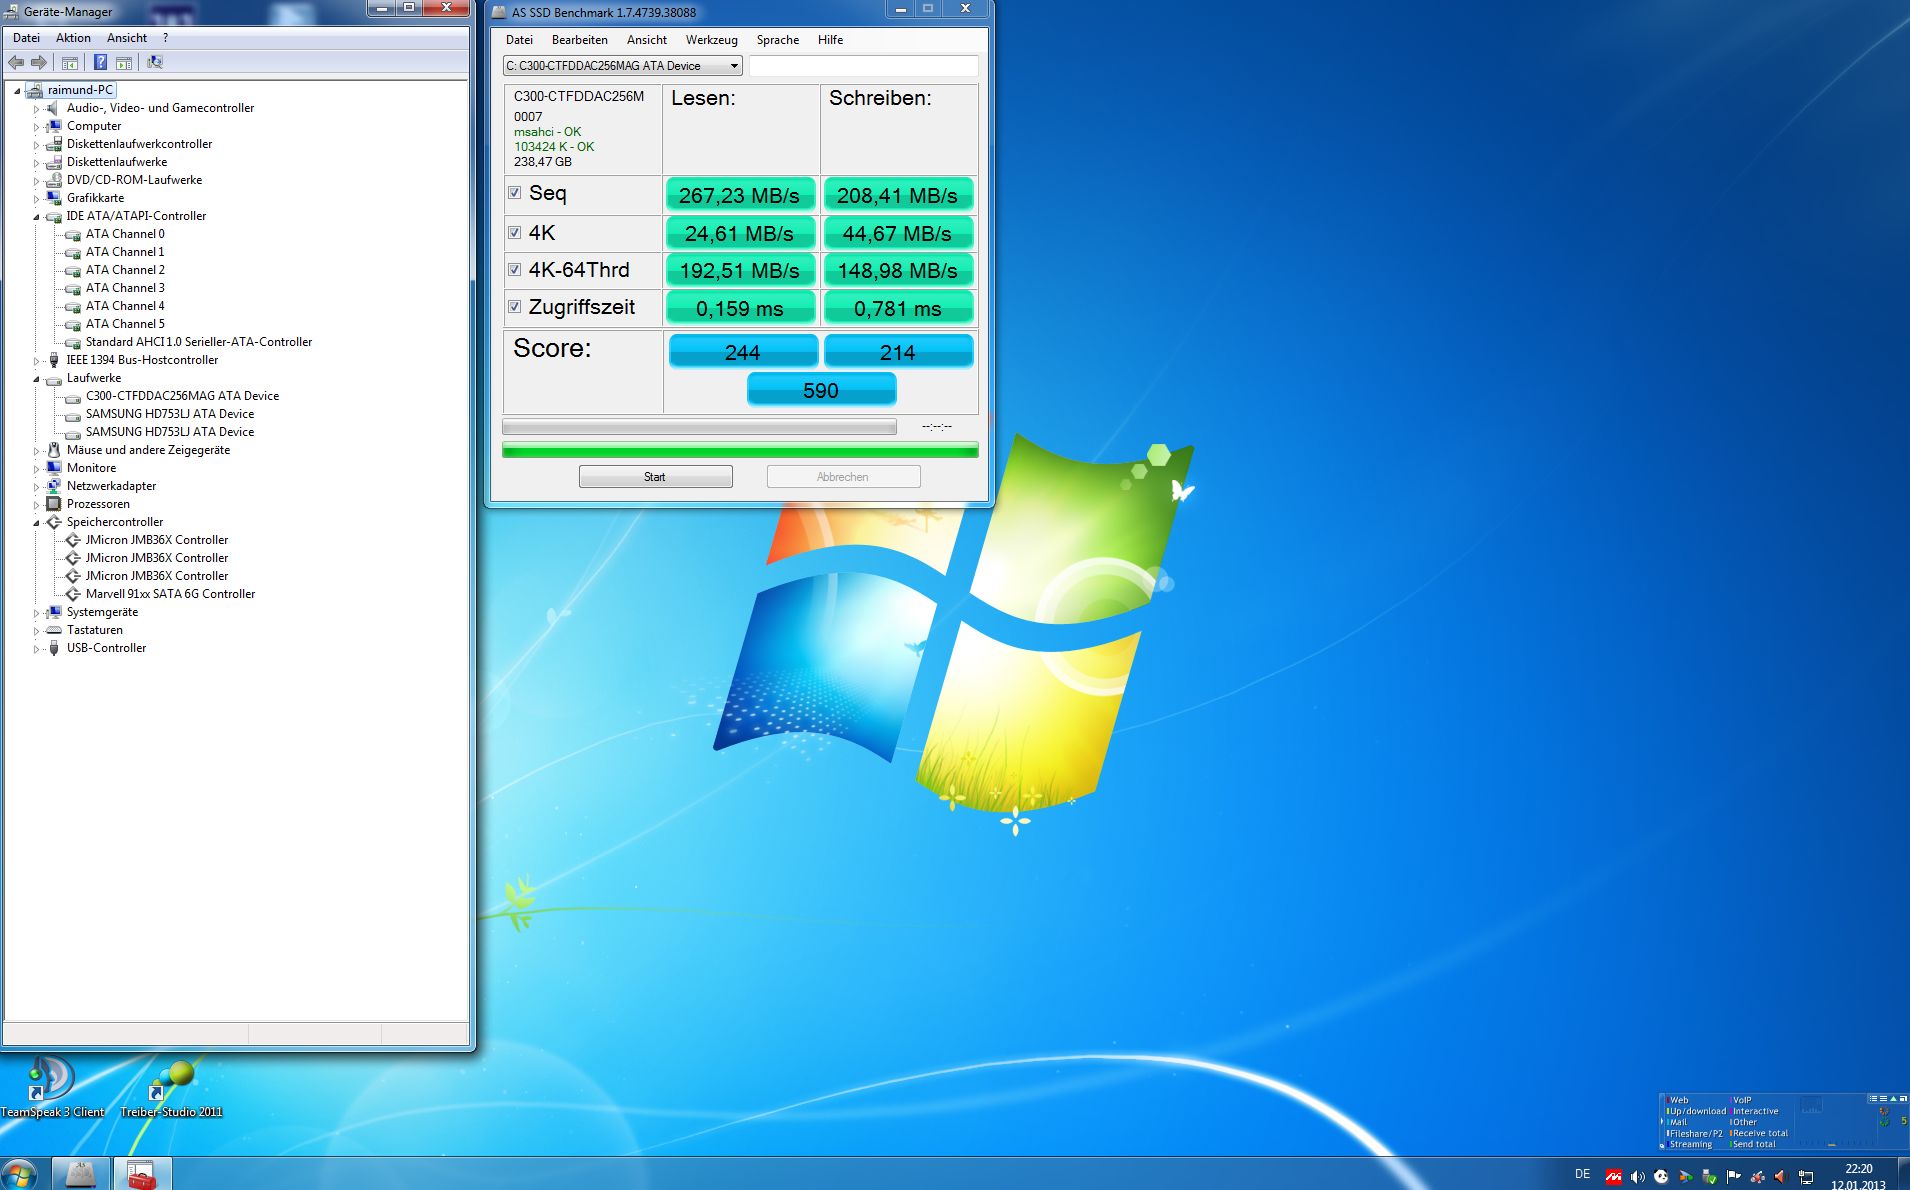Collapse the Speichercontroller node

[x=37, y=522]
